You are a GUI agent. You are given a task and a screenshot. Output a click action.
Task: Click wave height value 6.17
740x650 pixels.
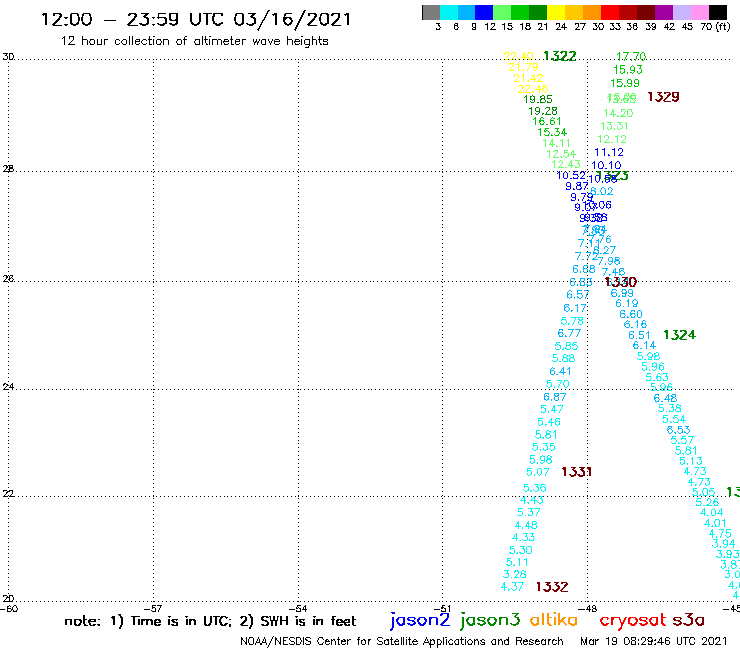(575, 308)
